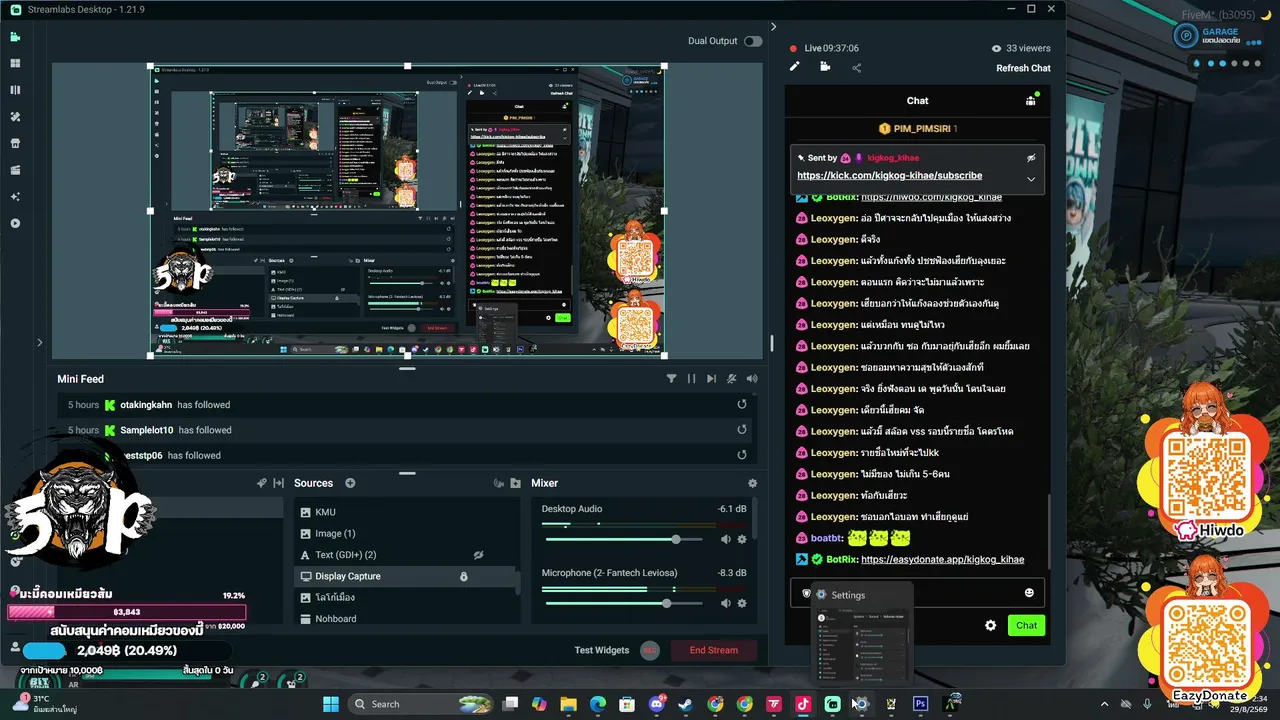The height and width of the screenshot is (720, 1280).
Task: Open the Layout Editor sidebar icon
Action: point(15,90)
